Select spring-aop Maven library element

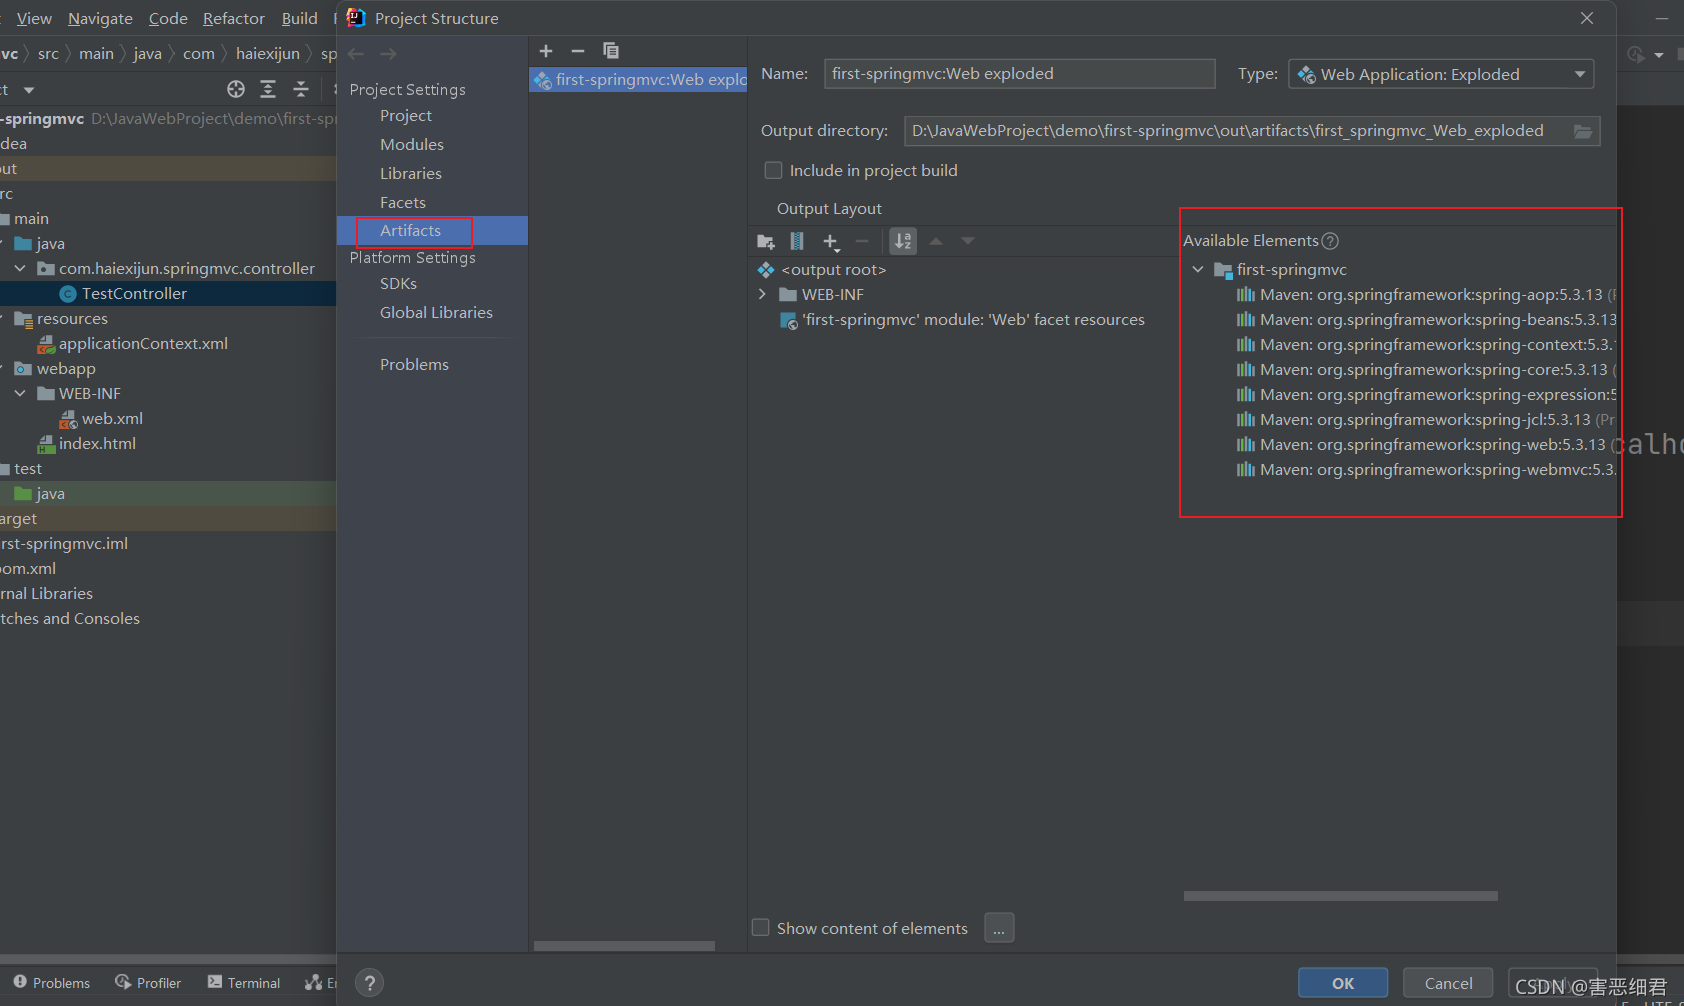click(1426, 295)
